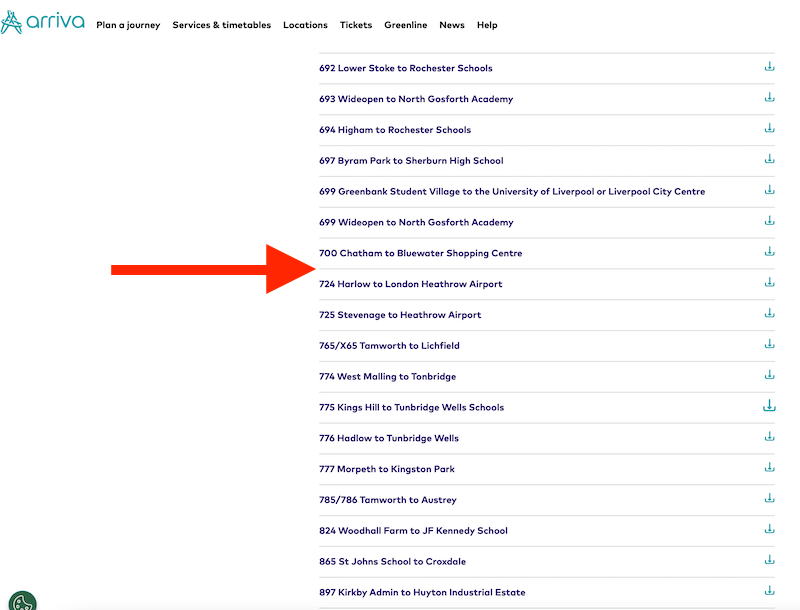Click the Arriva logo
The height and width of the screenshot is (610, 800).
[43, 21]
